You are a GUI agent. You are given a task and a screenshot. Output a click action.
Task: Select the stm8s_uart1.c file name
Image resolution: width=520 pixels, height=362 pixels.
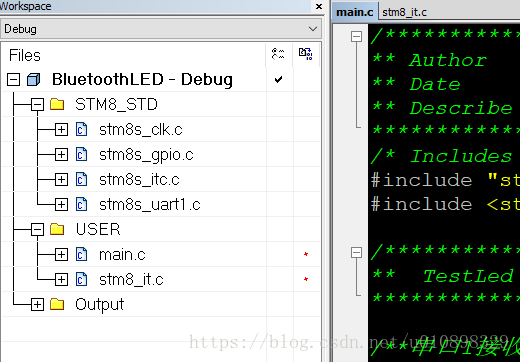[x=150, y=205]
